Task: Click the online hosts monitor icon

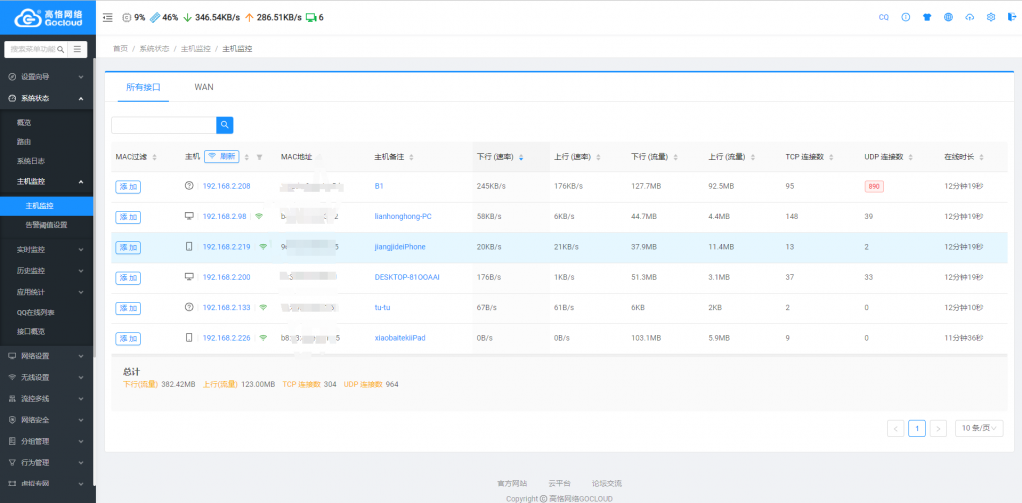Action: (x=311, y=18)
